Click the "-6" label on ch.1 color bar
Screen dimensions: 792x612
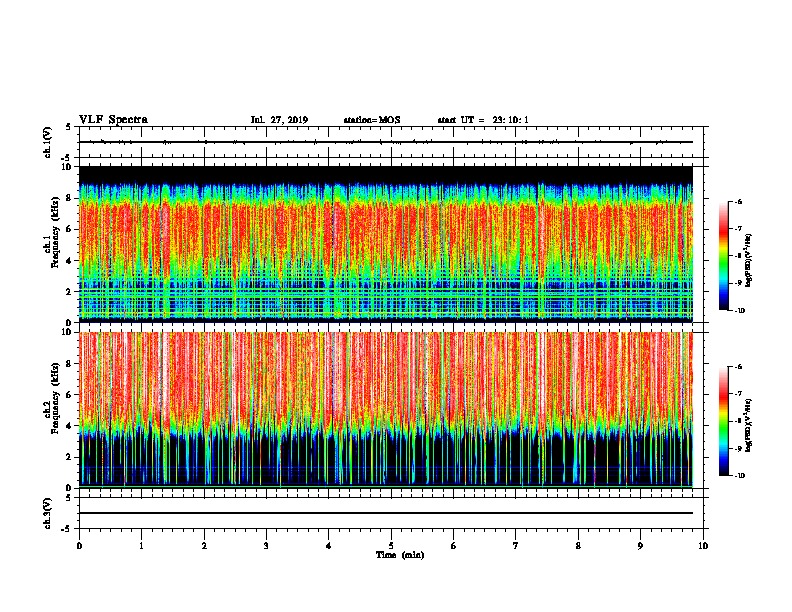click(x=738, y=202)
